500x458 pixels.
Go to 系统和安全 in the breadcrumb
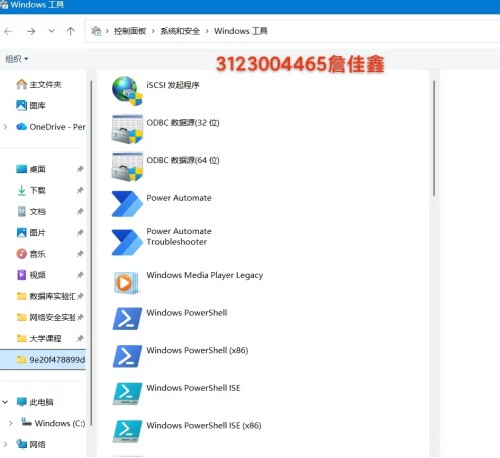point(180,31)
